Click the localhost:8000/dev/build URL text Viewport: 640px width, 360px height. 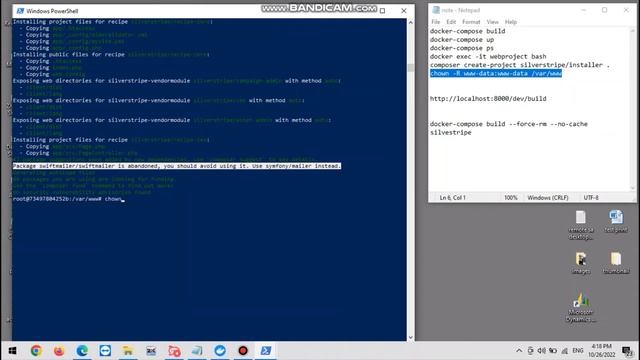[x=488, y=98]
